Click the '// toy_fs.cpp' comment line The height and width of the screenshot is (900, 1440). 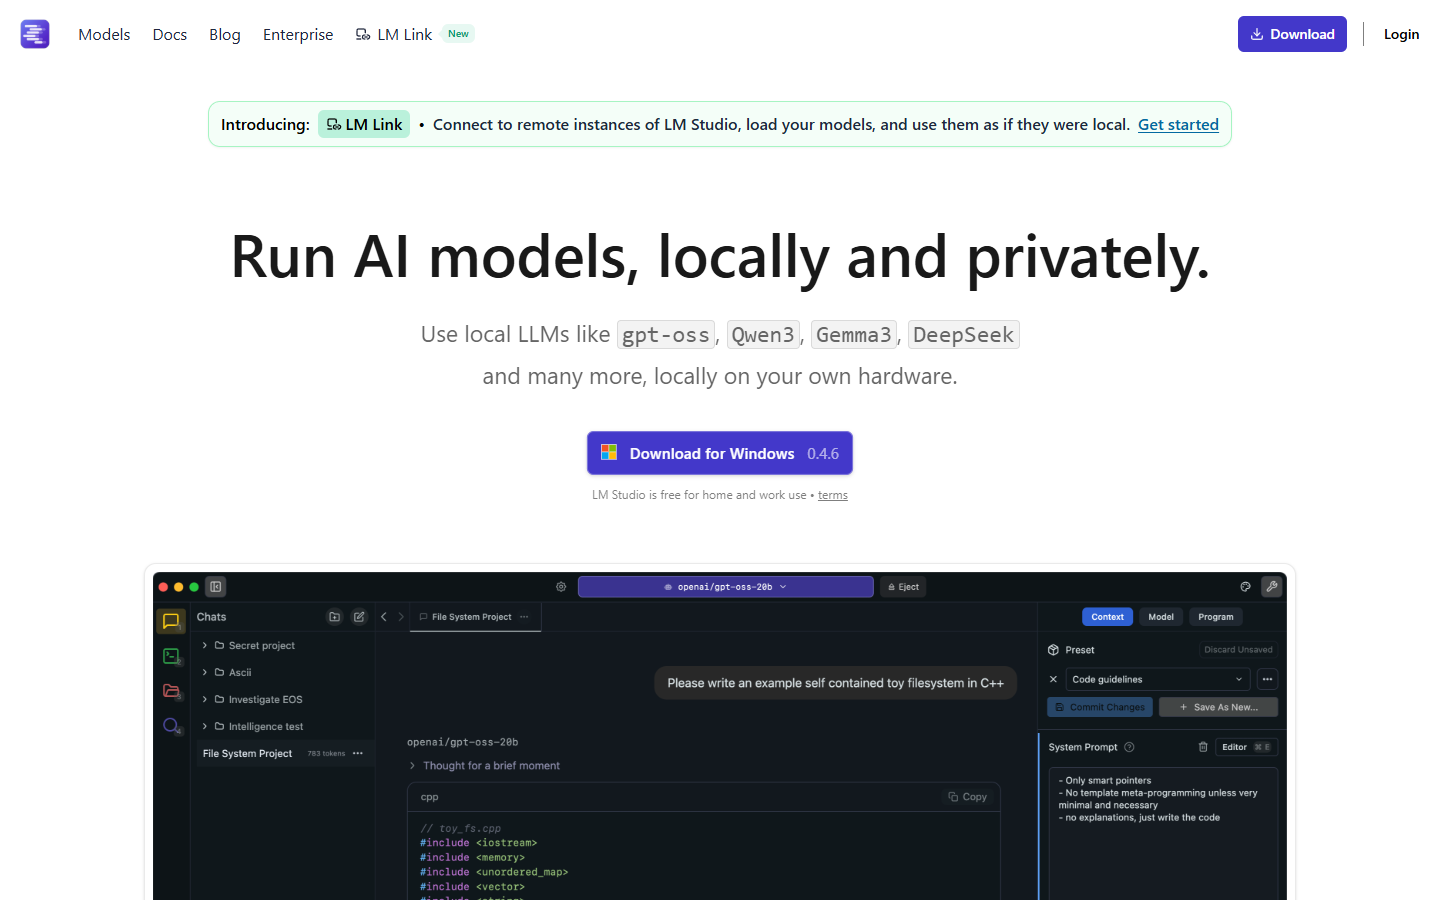[460, 828]
